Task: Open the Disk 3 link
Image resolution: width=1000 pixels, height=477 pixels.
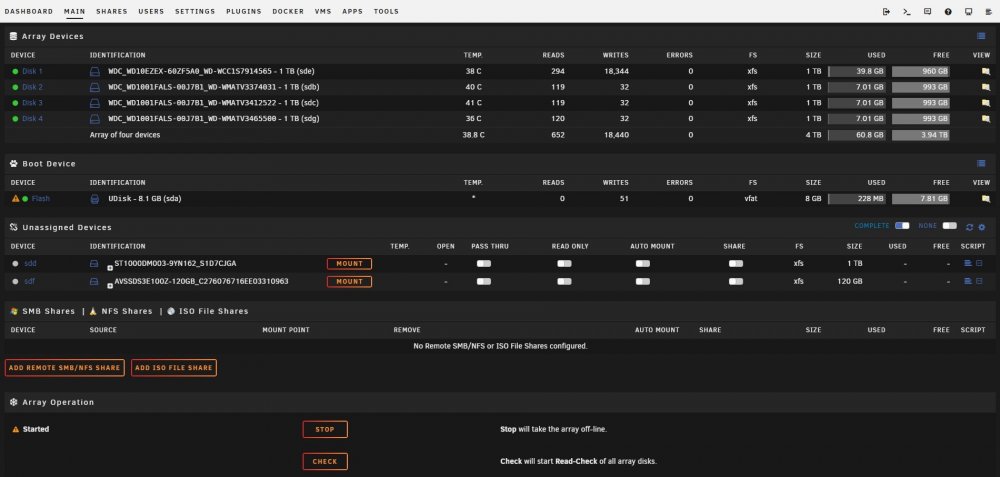Action: point(33,103)
